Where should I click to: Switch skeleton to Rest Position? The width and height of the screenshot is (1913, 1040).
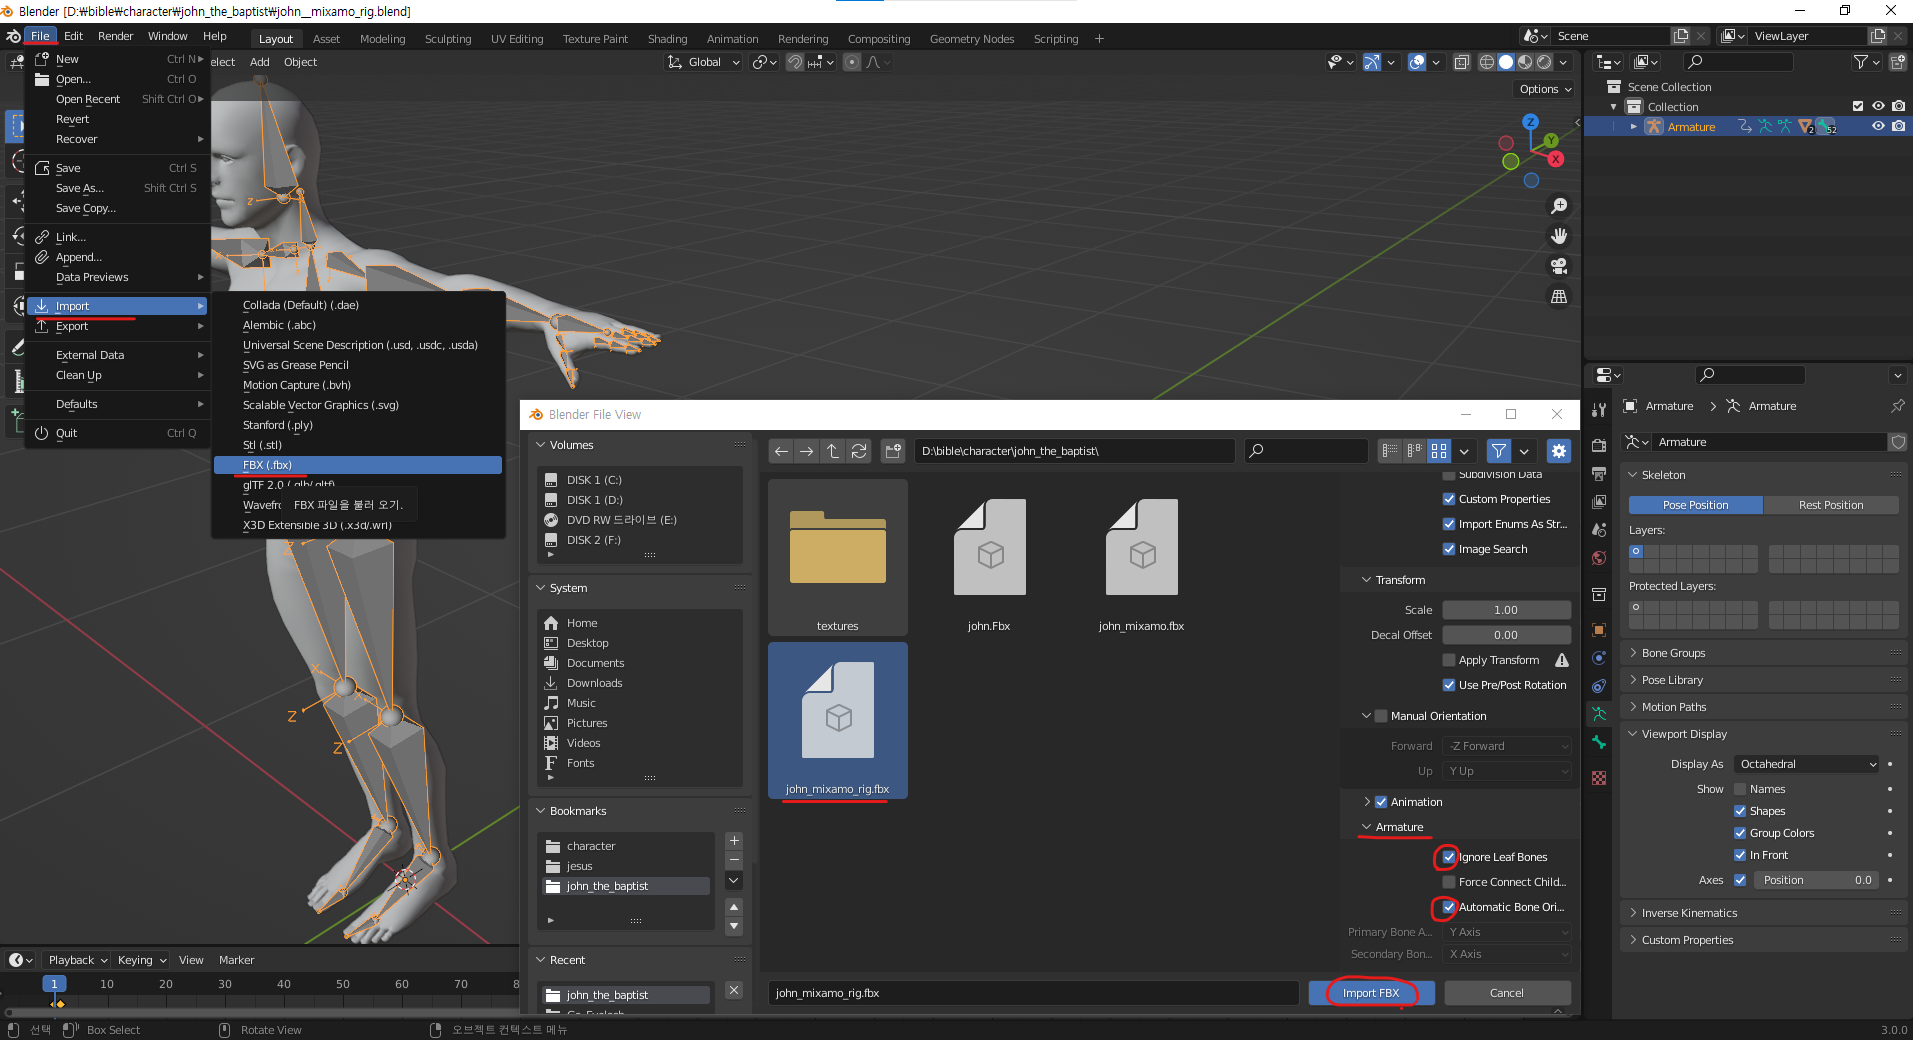point(1830,505)
